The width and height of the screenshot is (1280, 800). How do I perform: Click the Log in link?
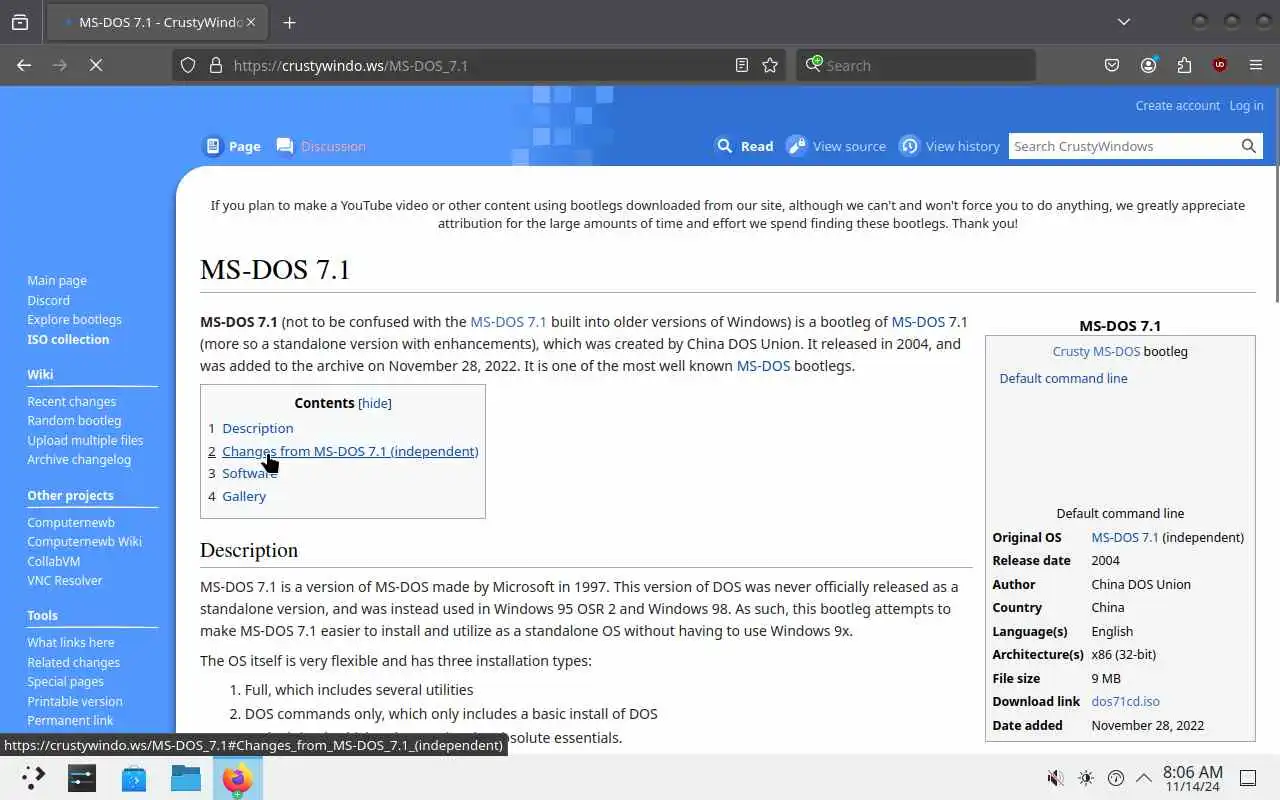point(1246,105)
